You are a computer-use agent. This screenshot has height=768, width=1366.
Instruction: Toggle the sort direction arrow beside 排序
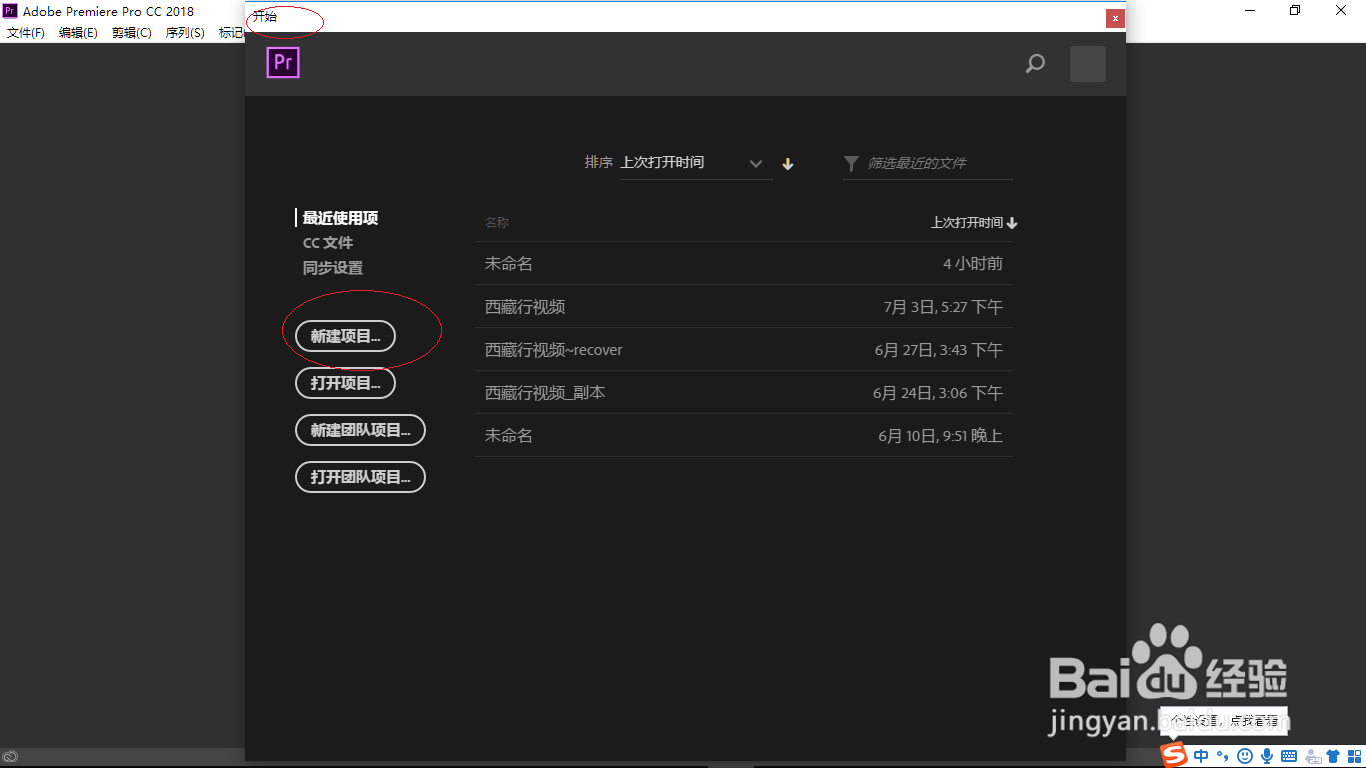pos(787,163)
